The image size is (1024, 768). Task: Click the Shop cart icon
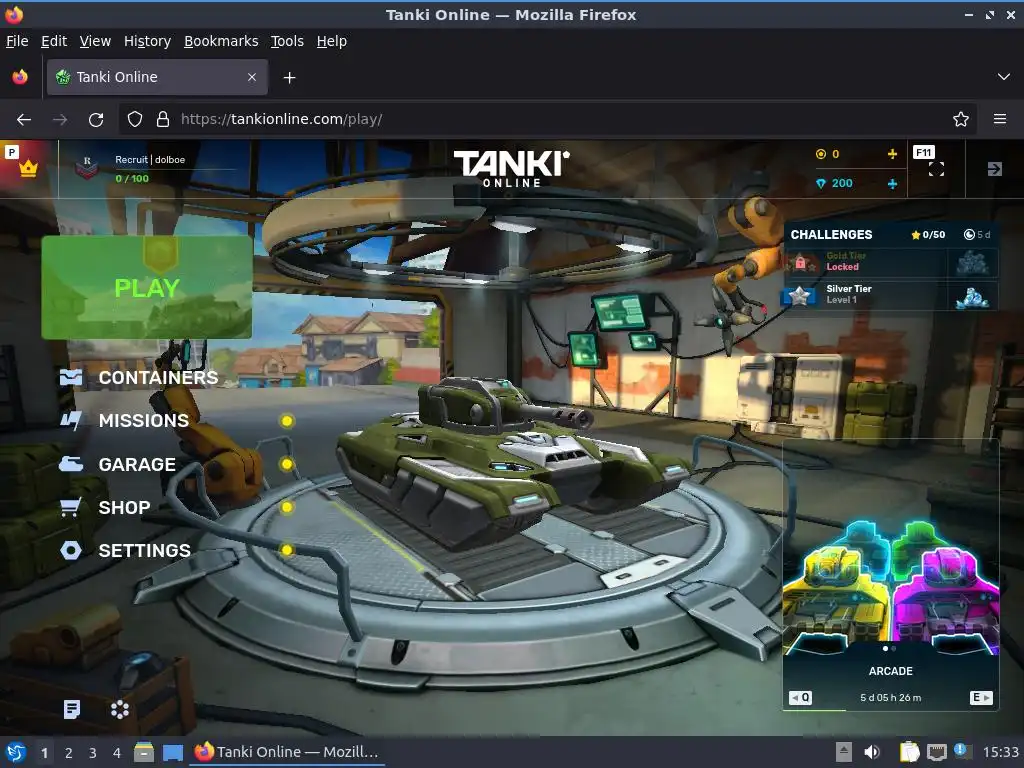click(x=71, y=507)
